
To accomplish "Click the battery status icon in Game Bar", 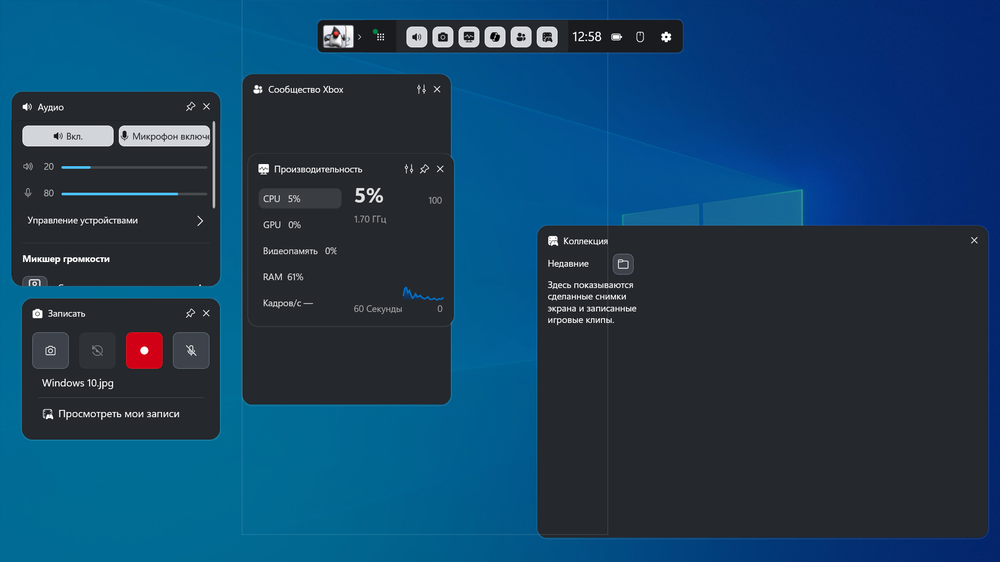I will point(616,37).
